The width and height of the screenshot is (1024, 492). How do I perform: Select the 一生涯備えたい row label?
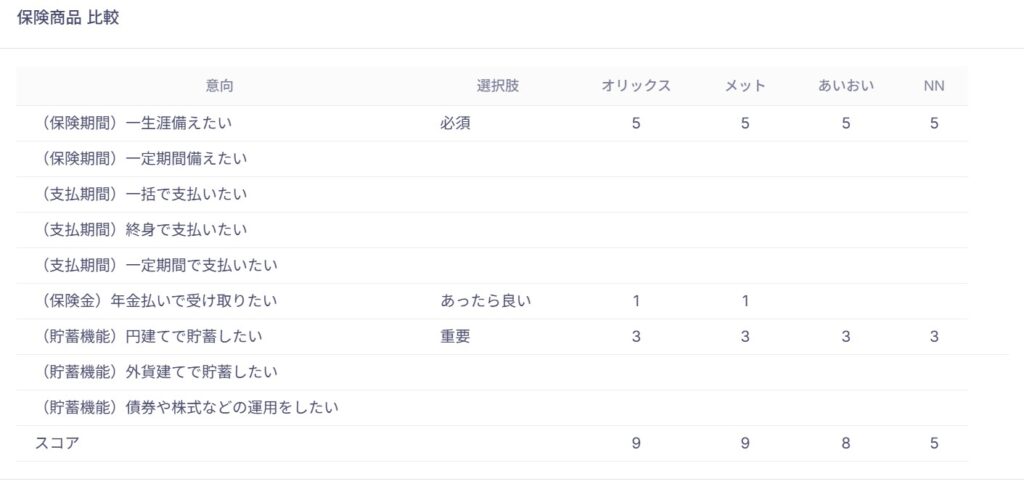139,123
